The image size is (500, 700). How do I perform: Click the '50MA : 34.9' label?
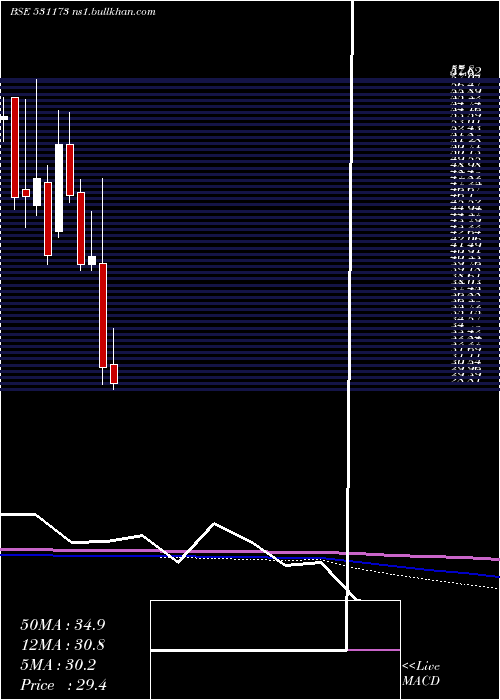tap(62, 625)
